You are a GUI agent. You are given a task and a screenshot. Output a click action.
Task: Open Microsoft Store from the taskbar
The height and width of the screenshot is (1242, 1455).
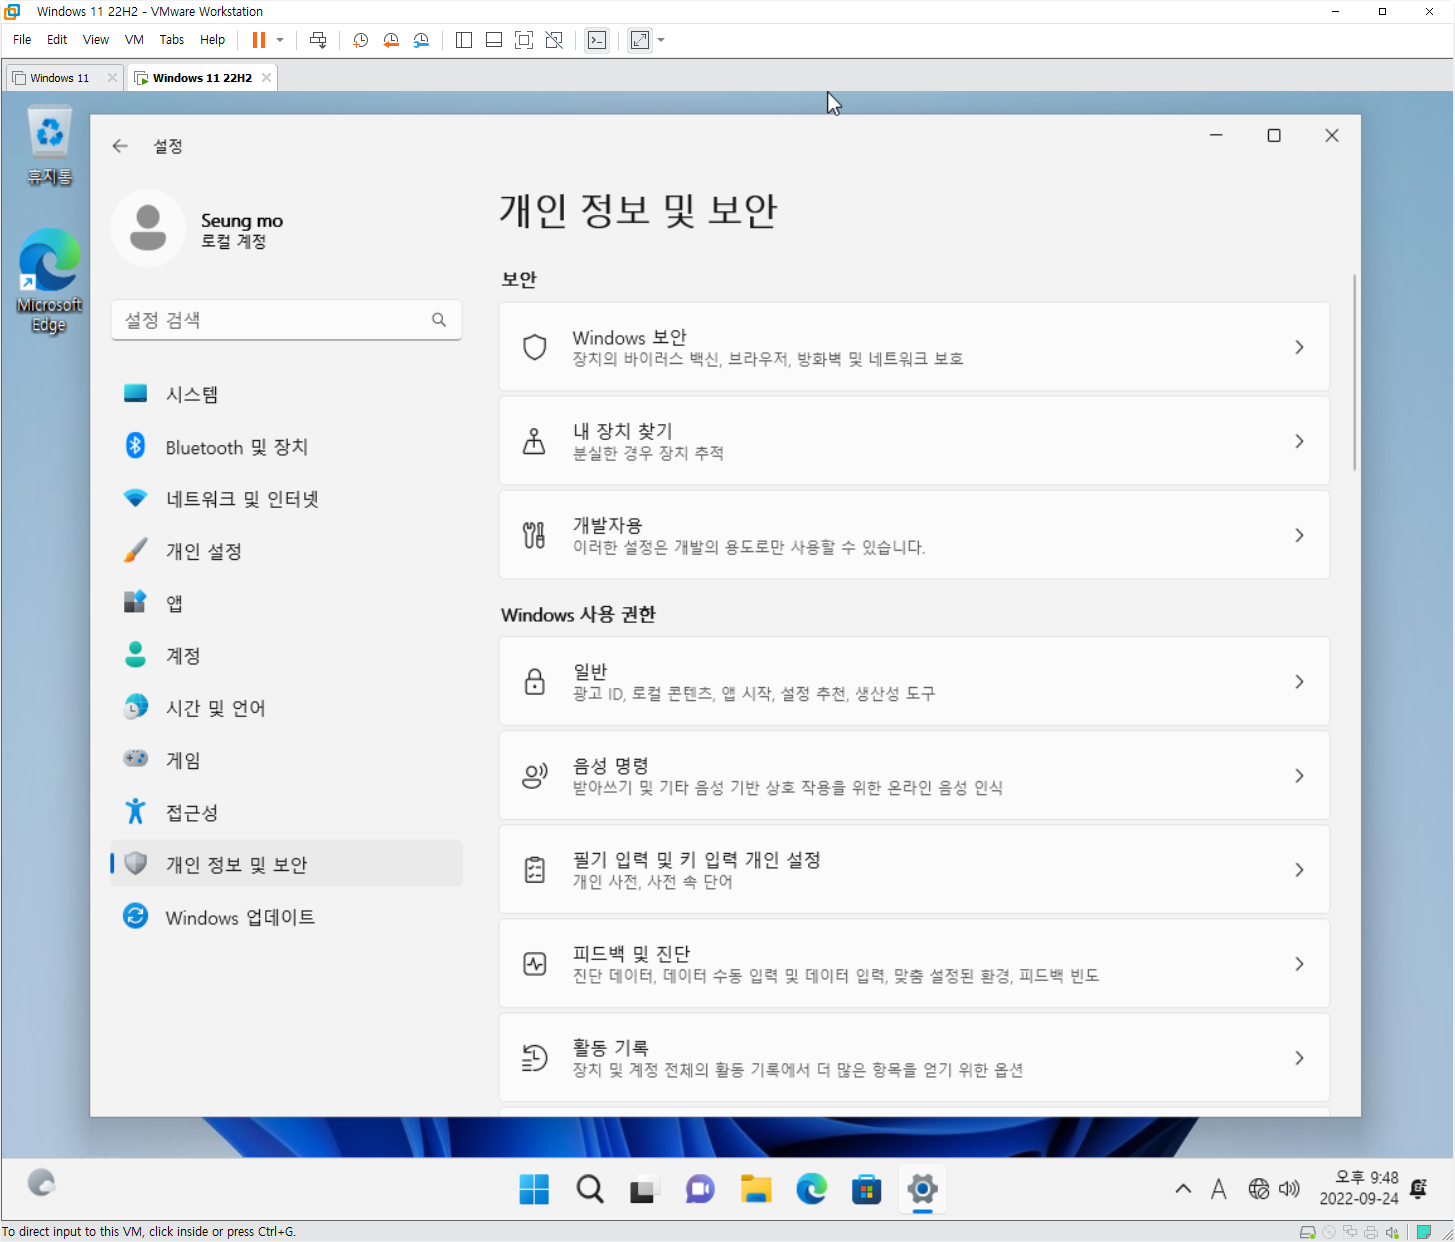click(x=866, y=1189)
